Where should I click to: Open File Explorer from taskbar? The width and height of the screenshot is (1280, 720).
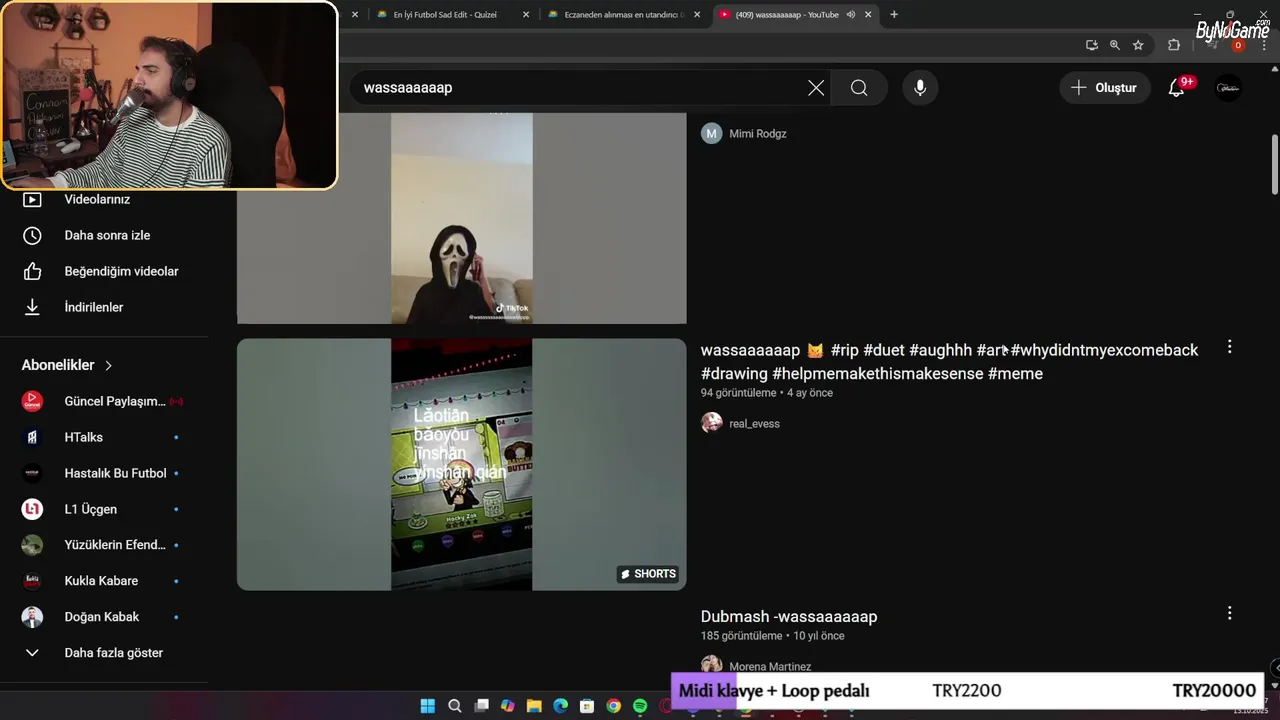[534, 706]
